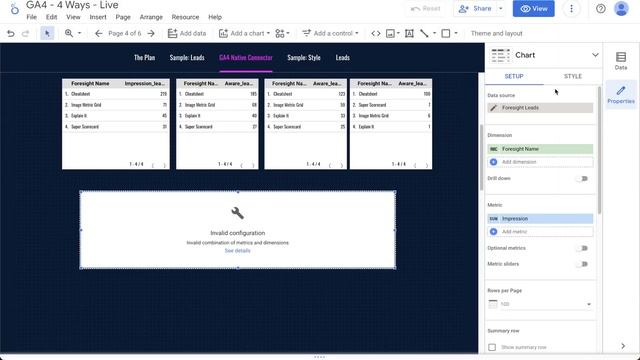
Task: Open the Edit menu
Action: click(51, 17)
